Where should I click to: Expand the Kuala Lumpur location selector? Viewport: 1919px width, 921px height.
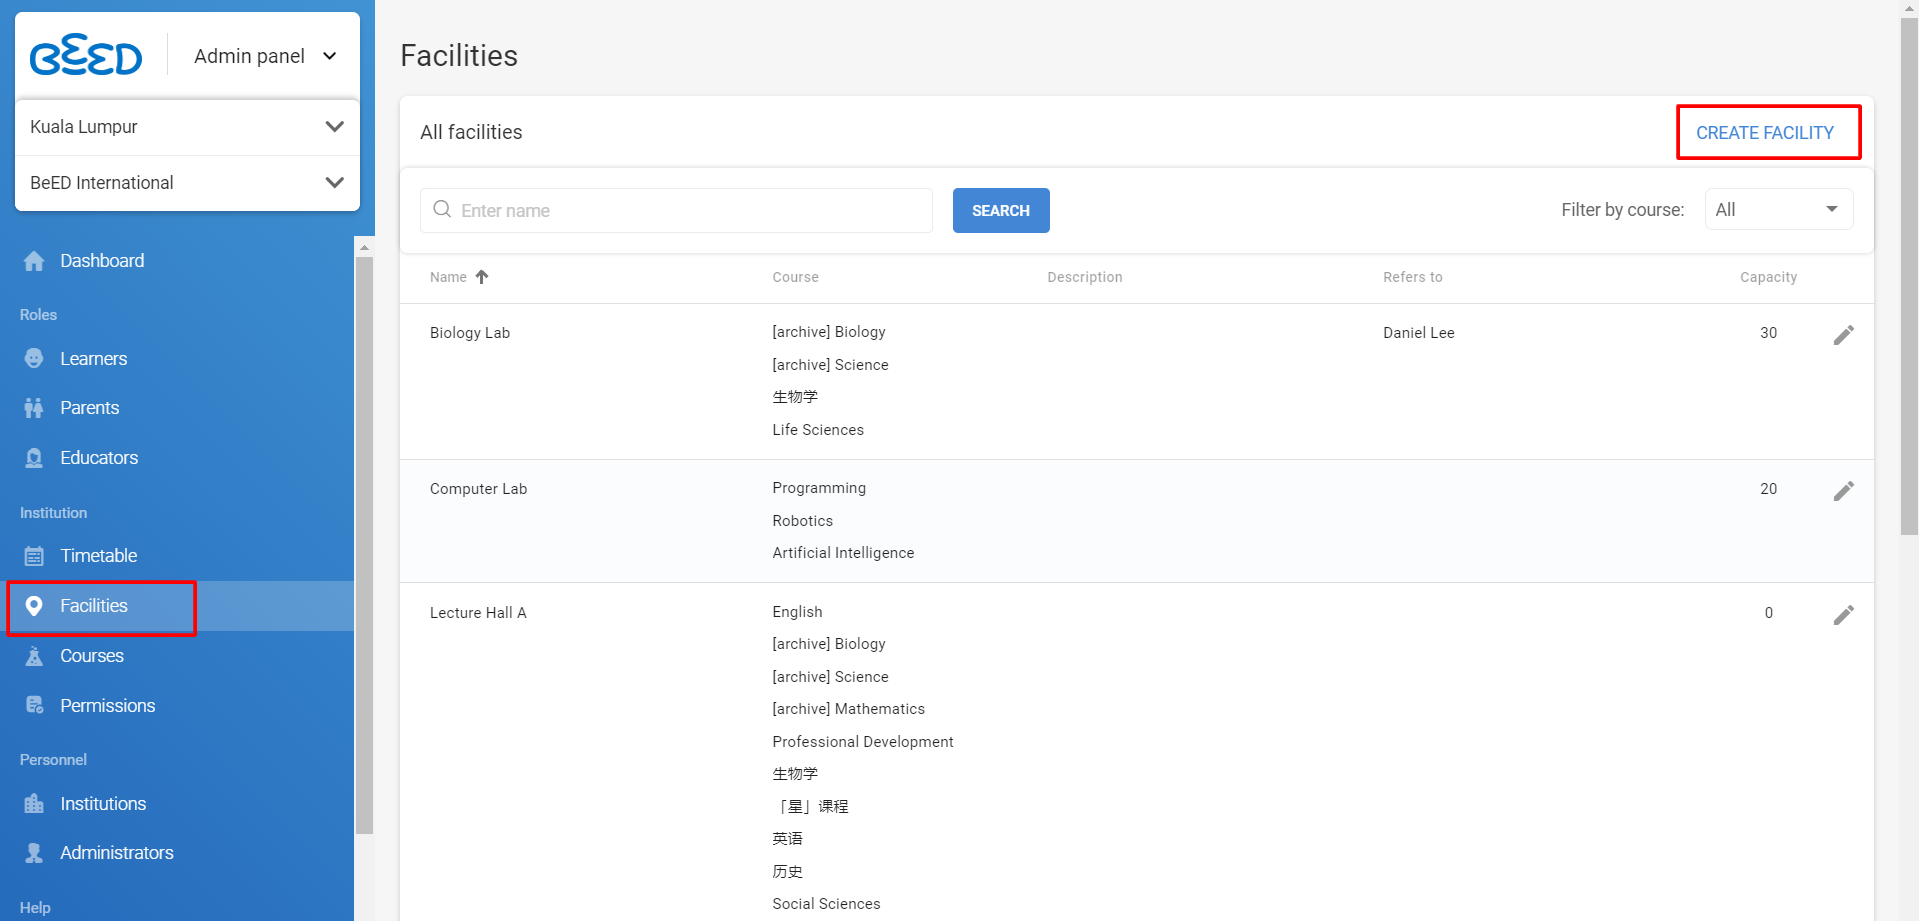pyautogui.click(x=187, y=127)
